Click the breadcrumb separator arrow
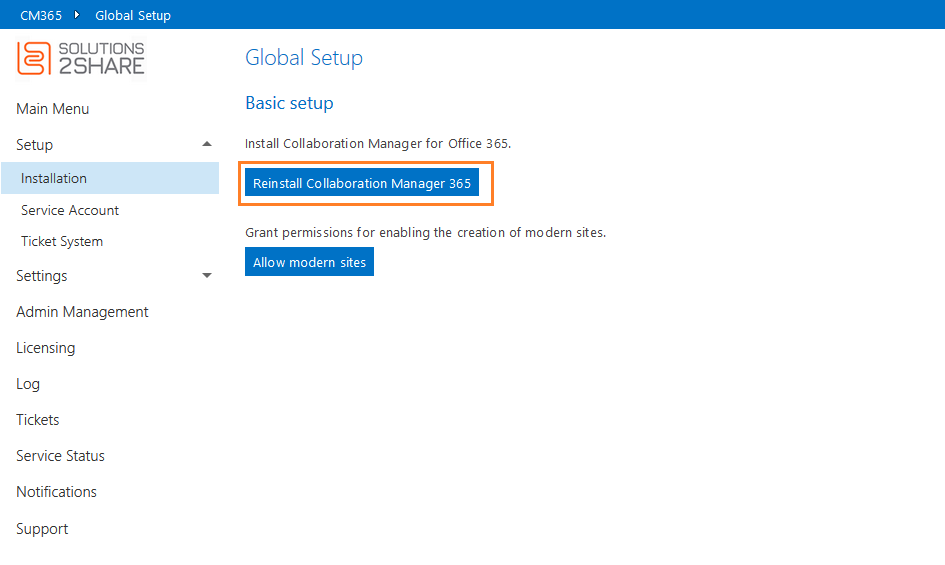The image size is (945, 565). click(x=77, y=14)
